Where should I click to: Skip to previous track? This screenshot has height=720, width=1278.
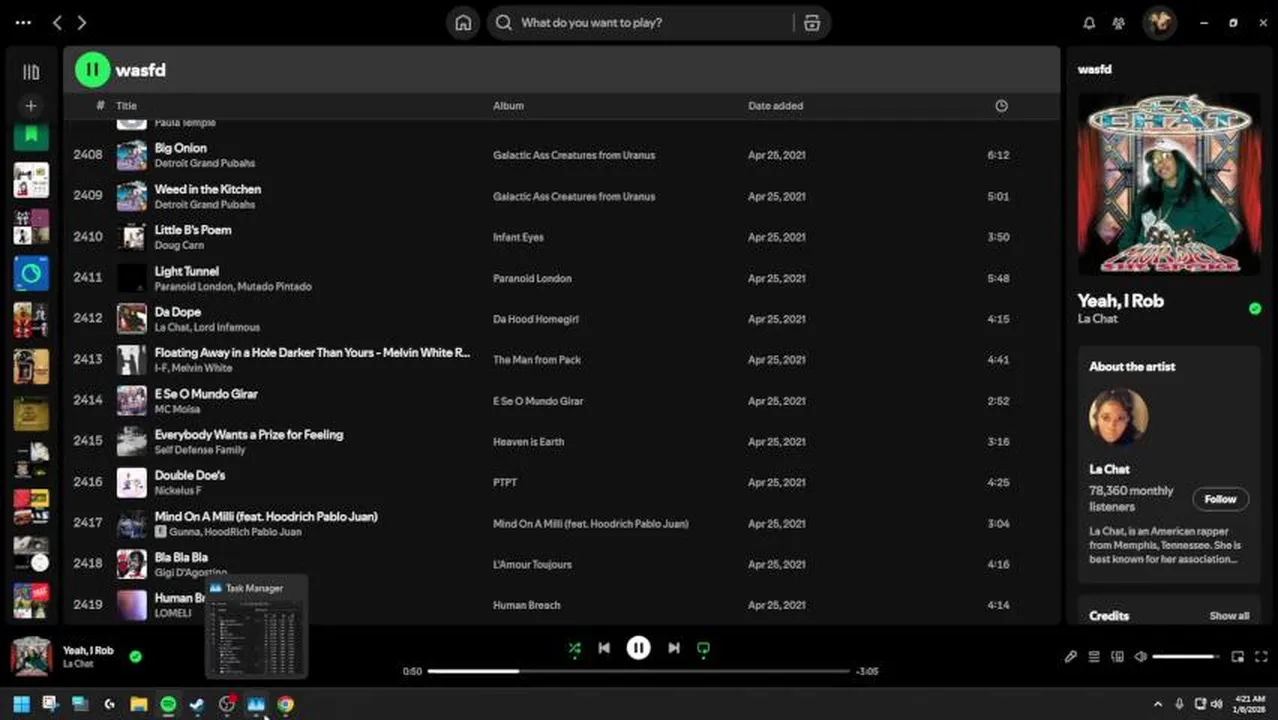604,648
